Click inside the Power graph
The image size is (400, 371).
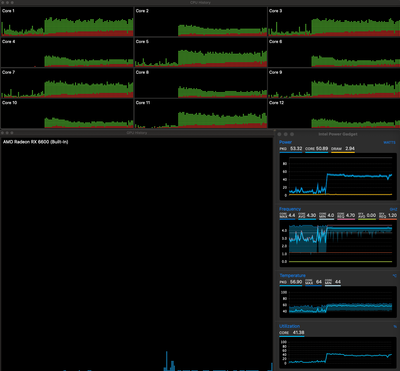[338, 176]
